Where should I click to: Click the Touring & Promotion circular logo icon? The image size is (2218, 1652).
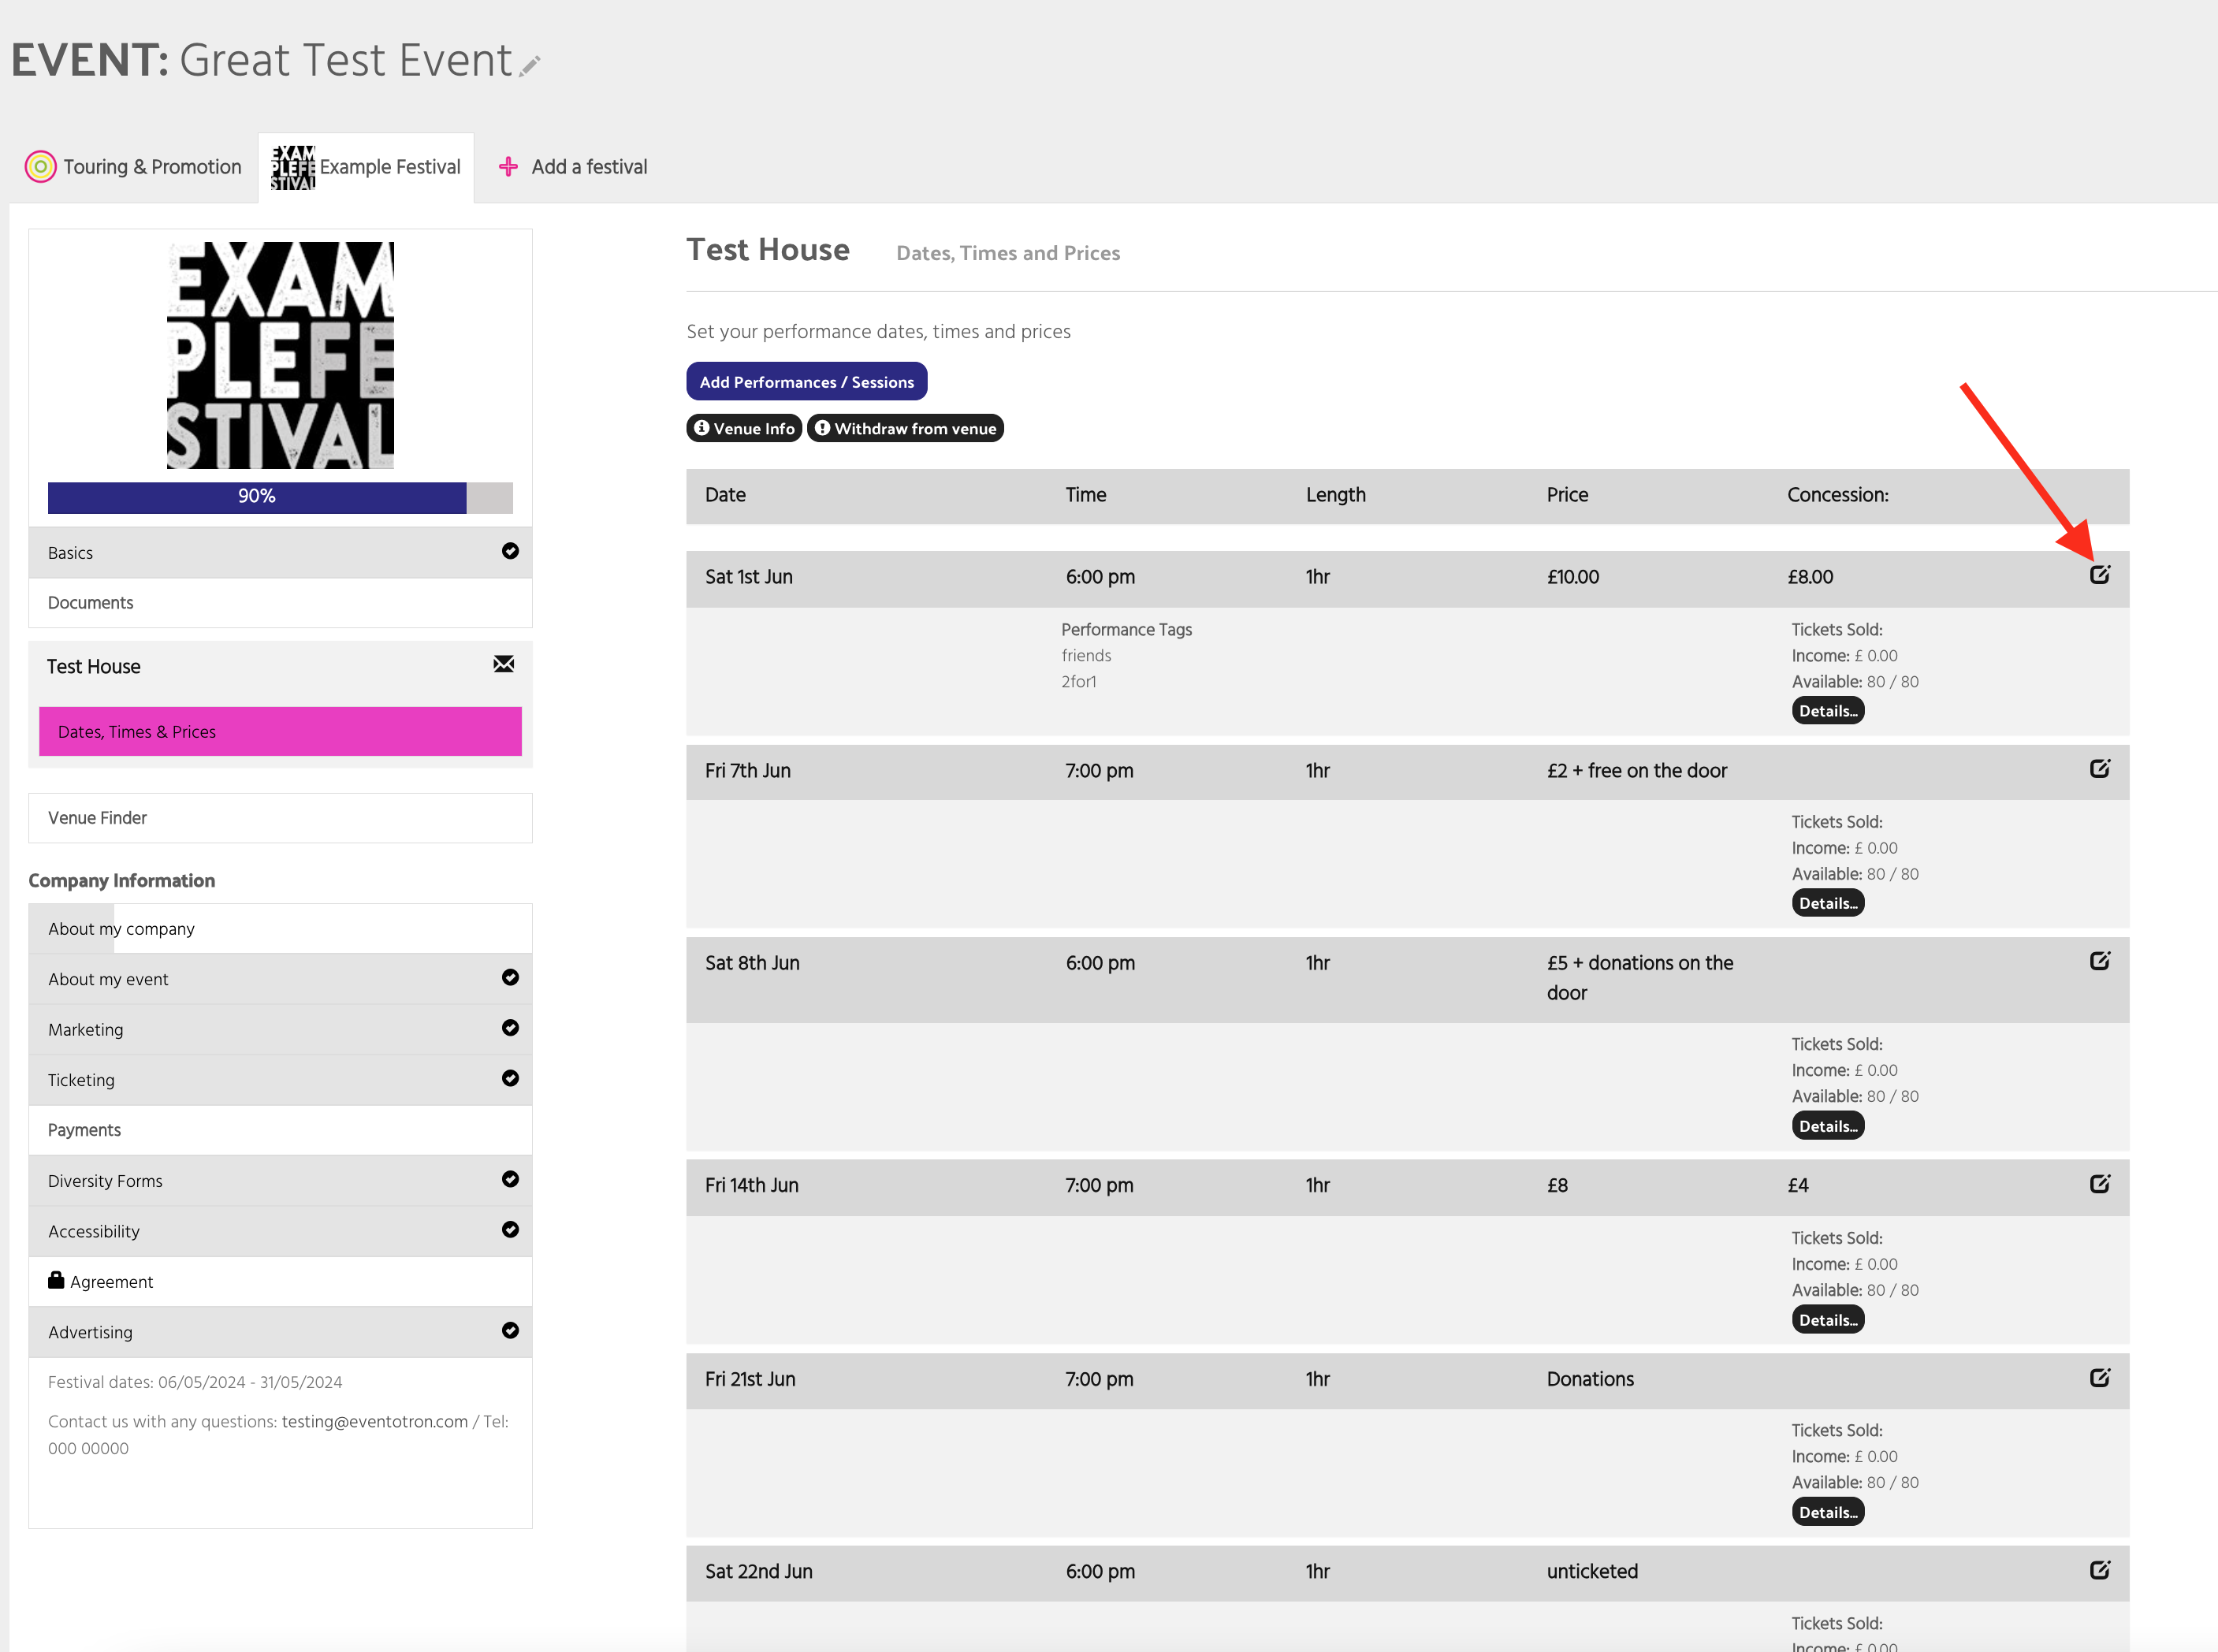point(40,166)
